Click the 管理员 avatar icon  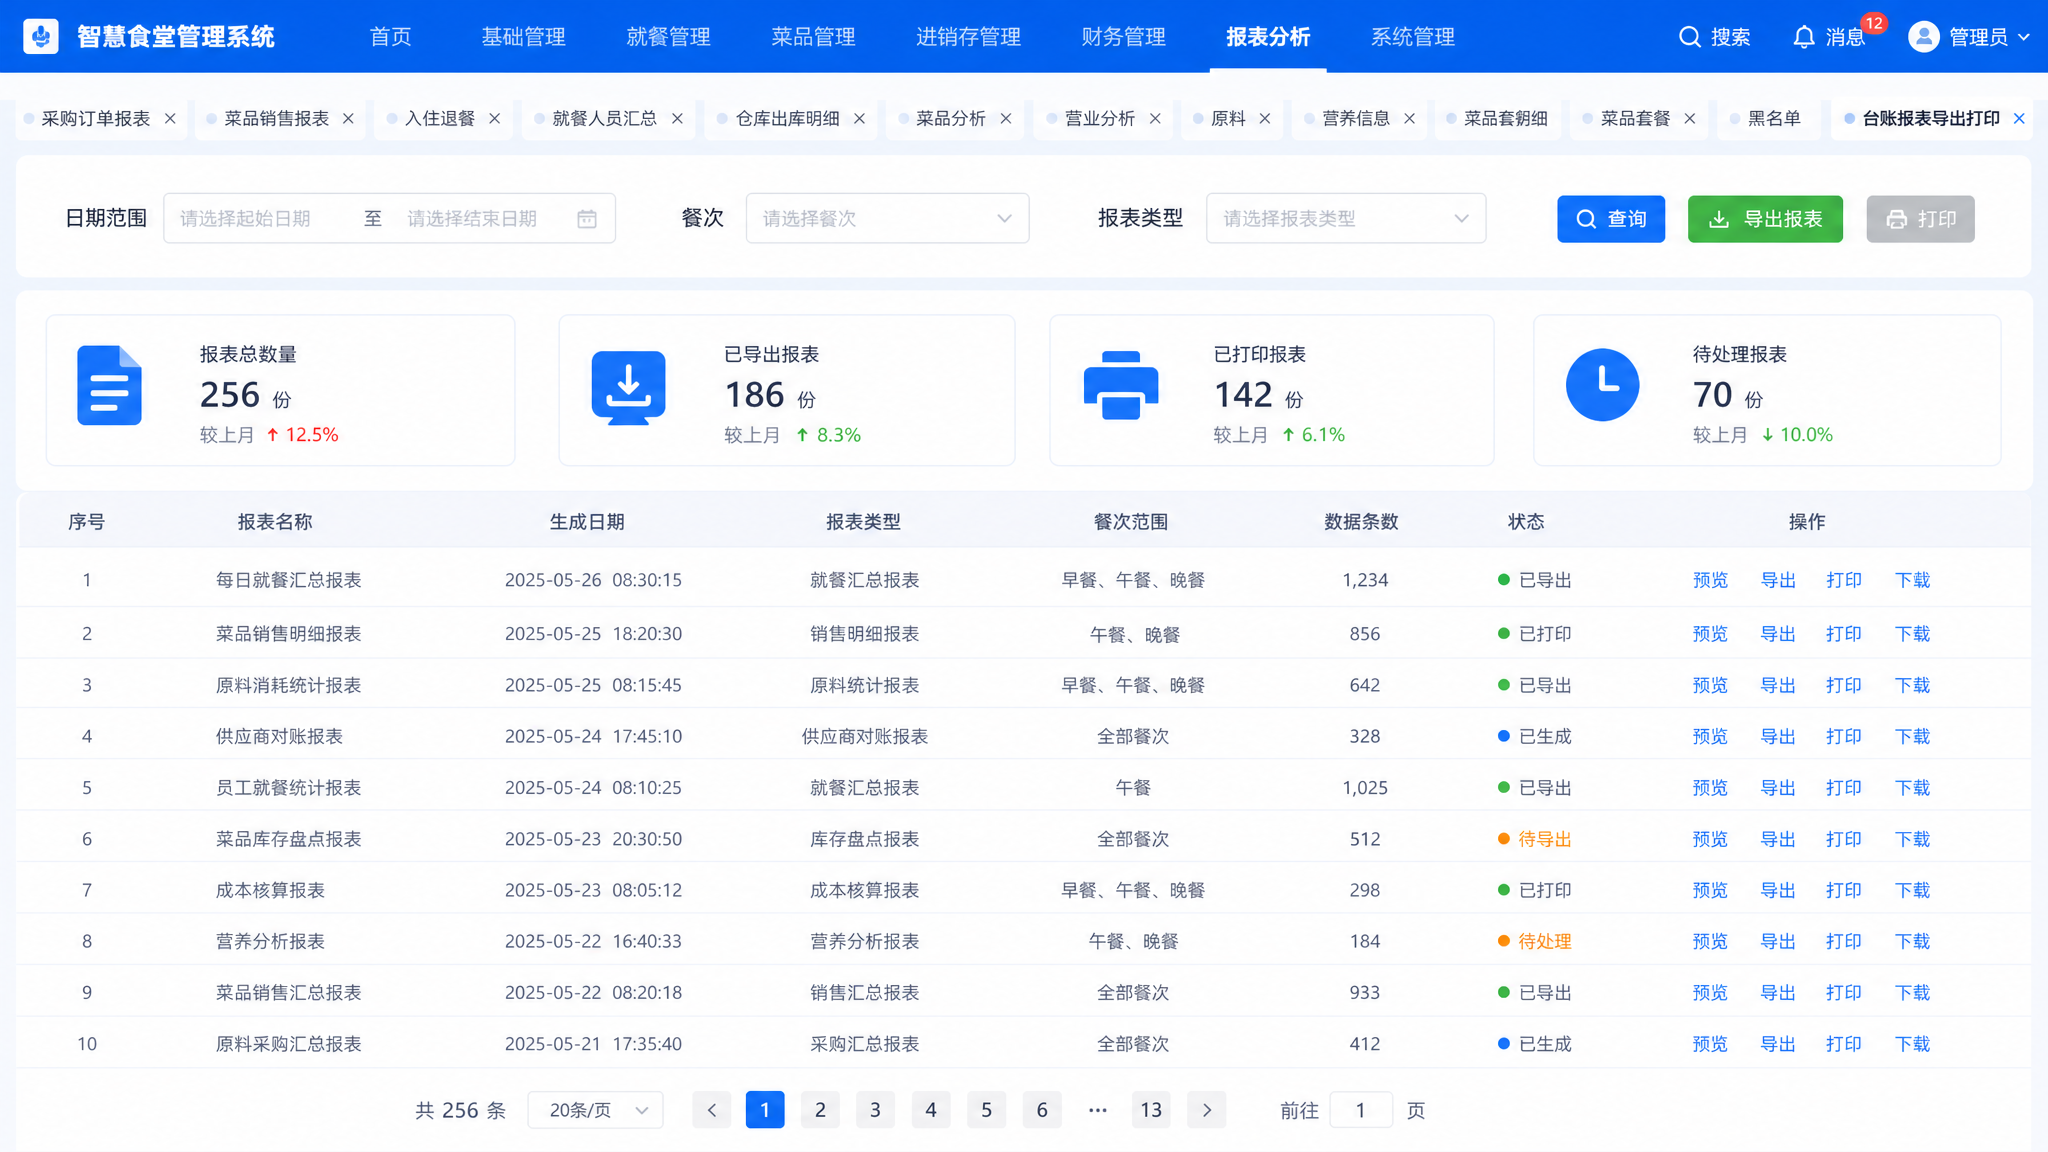(1923, 37)
